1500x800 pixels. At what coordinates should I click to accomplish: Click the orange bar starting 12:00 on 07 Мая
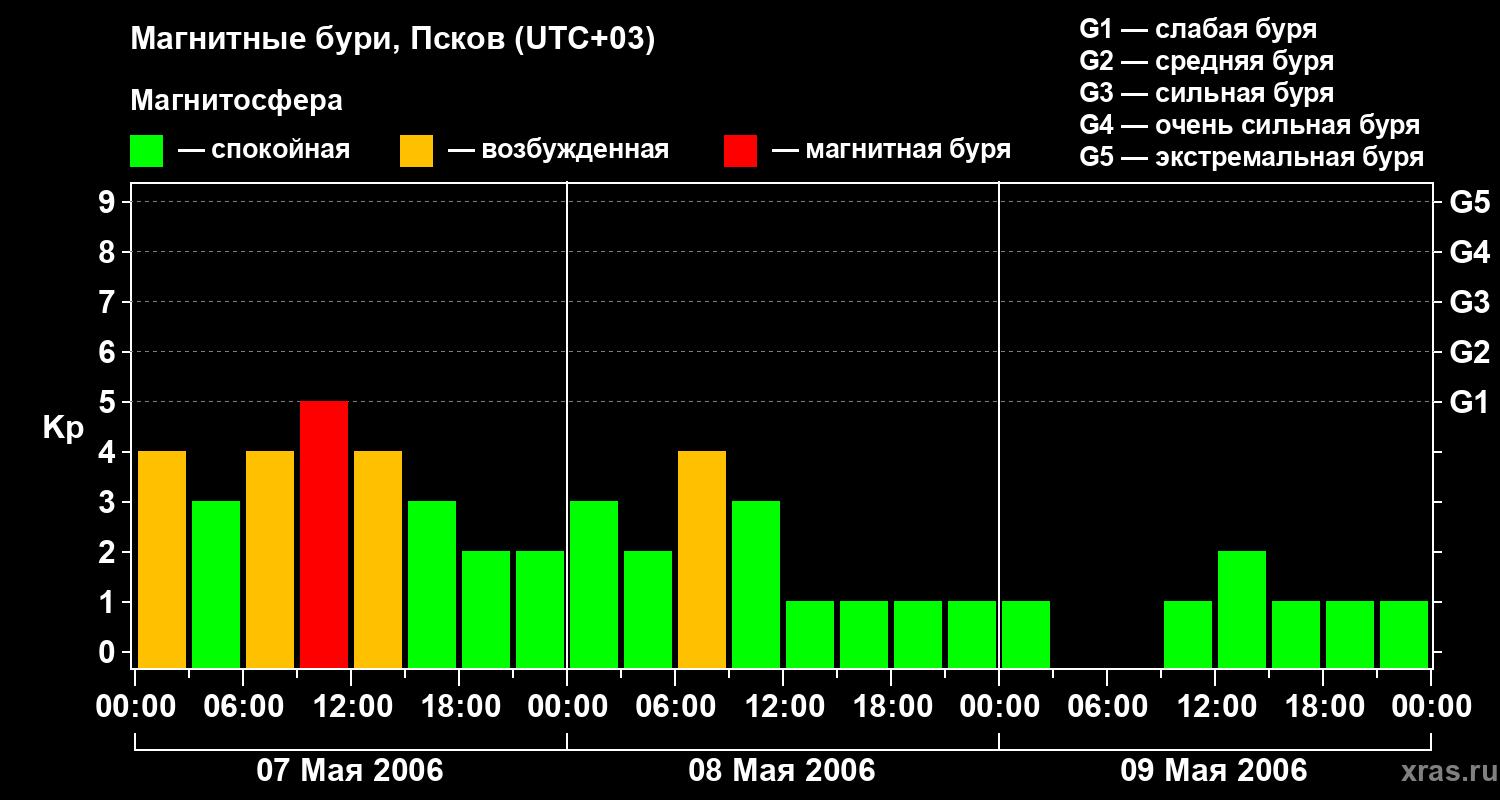click(x=378, y=560)
